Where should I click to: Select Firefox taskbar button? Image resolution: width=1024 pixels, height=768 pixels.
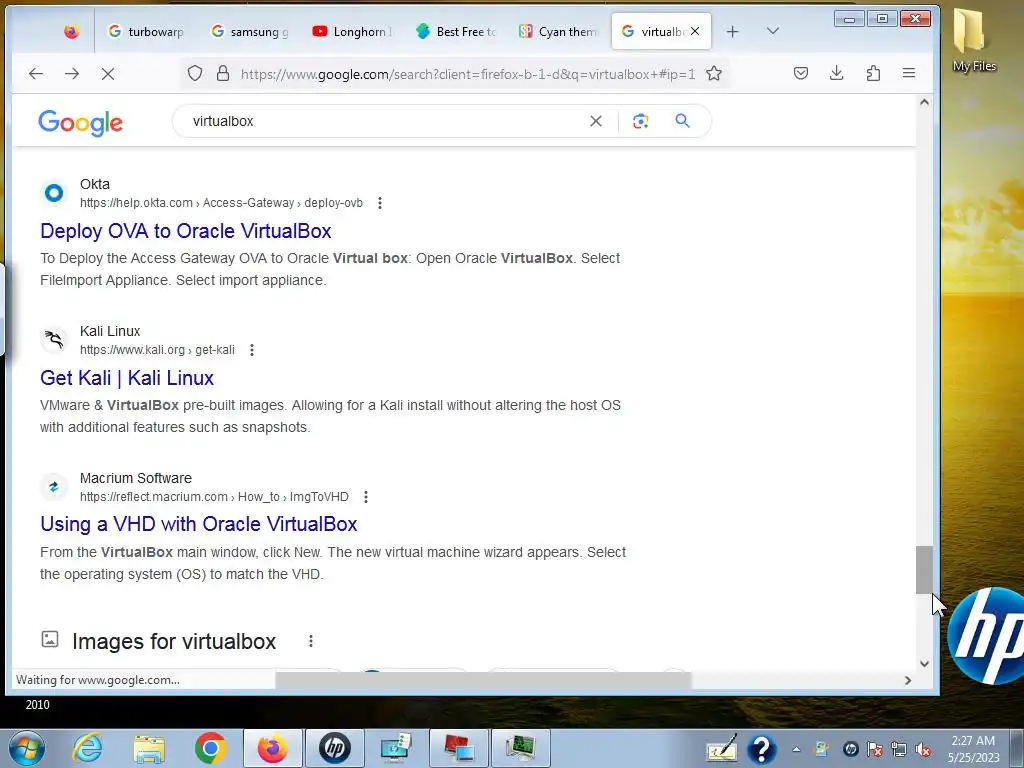point(272,748)
